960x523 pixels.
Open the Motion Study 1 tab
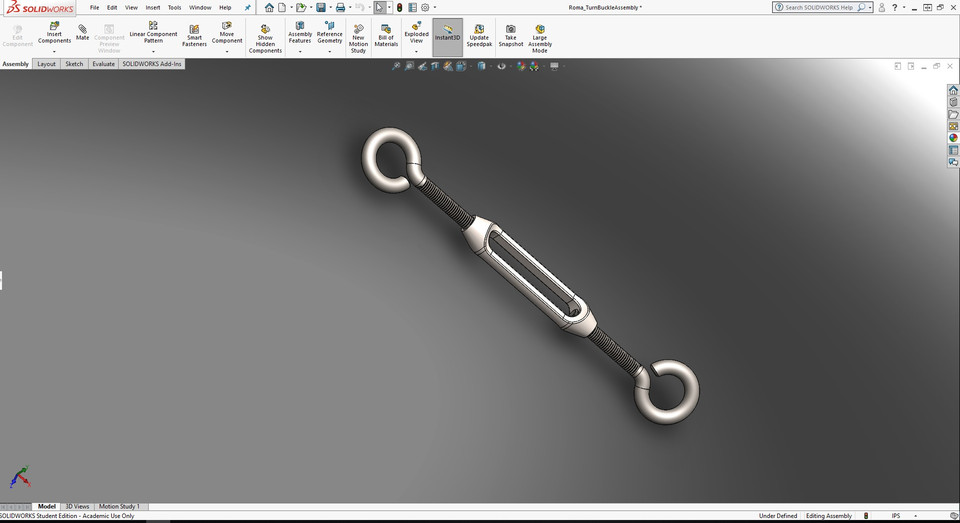pyautogui.click(x=119, y=507)
